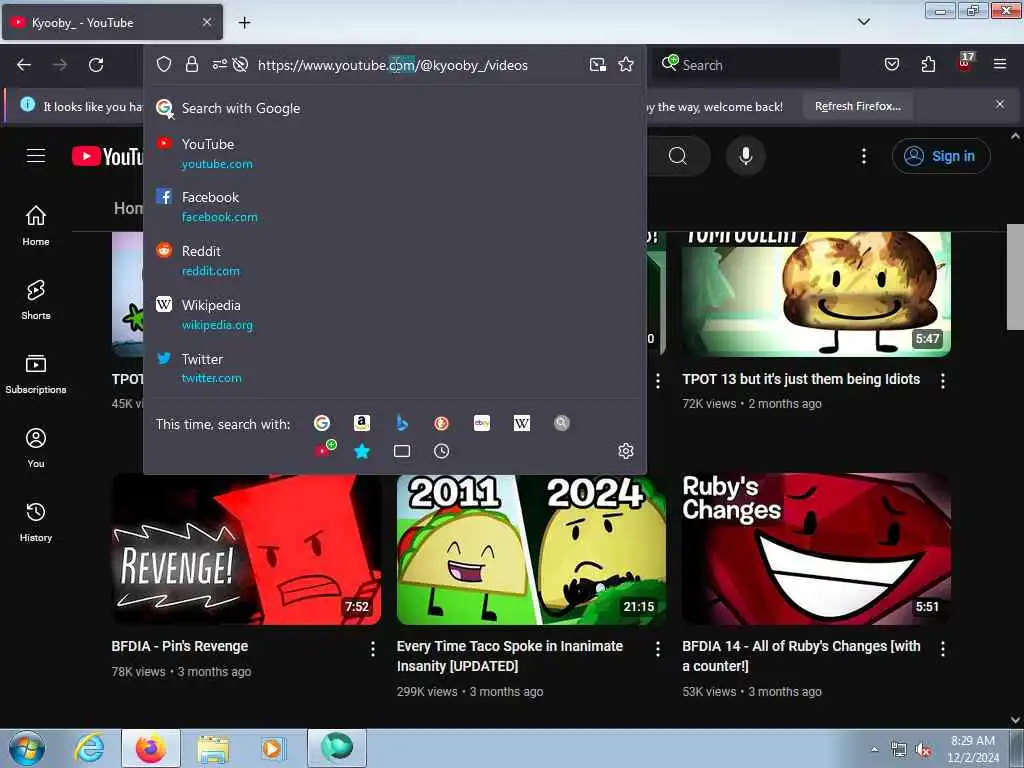Open options for Every Time Taco Spoke video
The image size is (1024, 768).
[658, 648]
